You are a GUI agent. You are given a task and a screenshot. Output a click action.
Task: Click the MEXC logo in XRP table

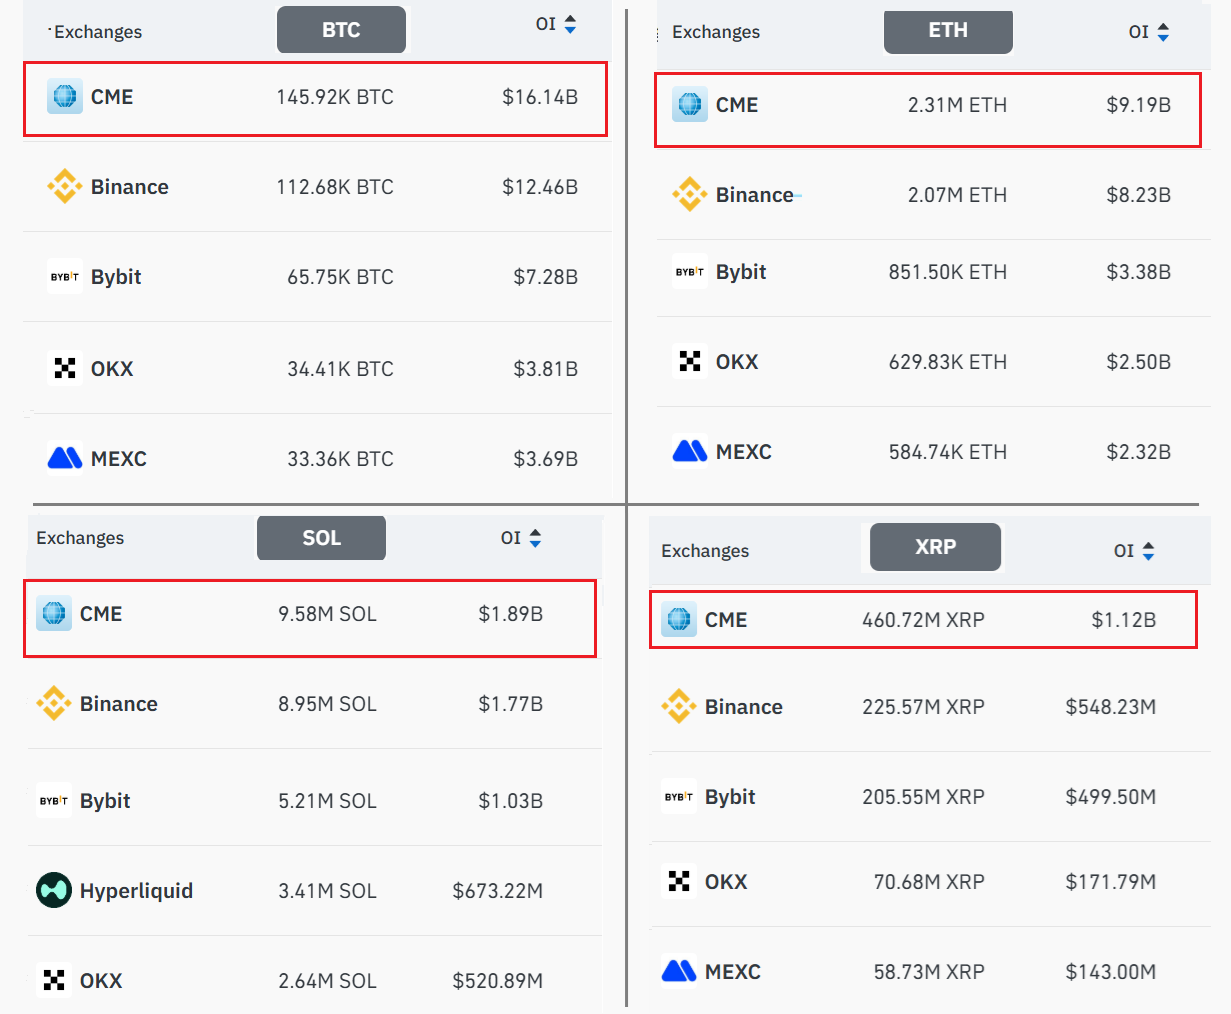(x=679, y=972)
